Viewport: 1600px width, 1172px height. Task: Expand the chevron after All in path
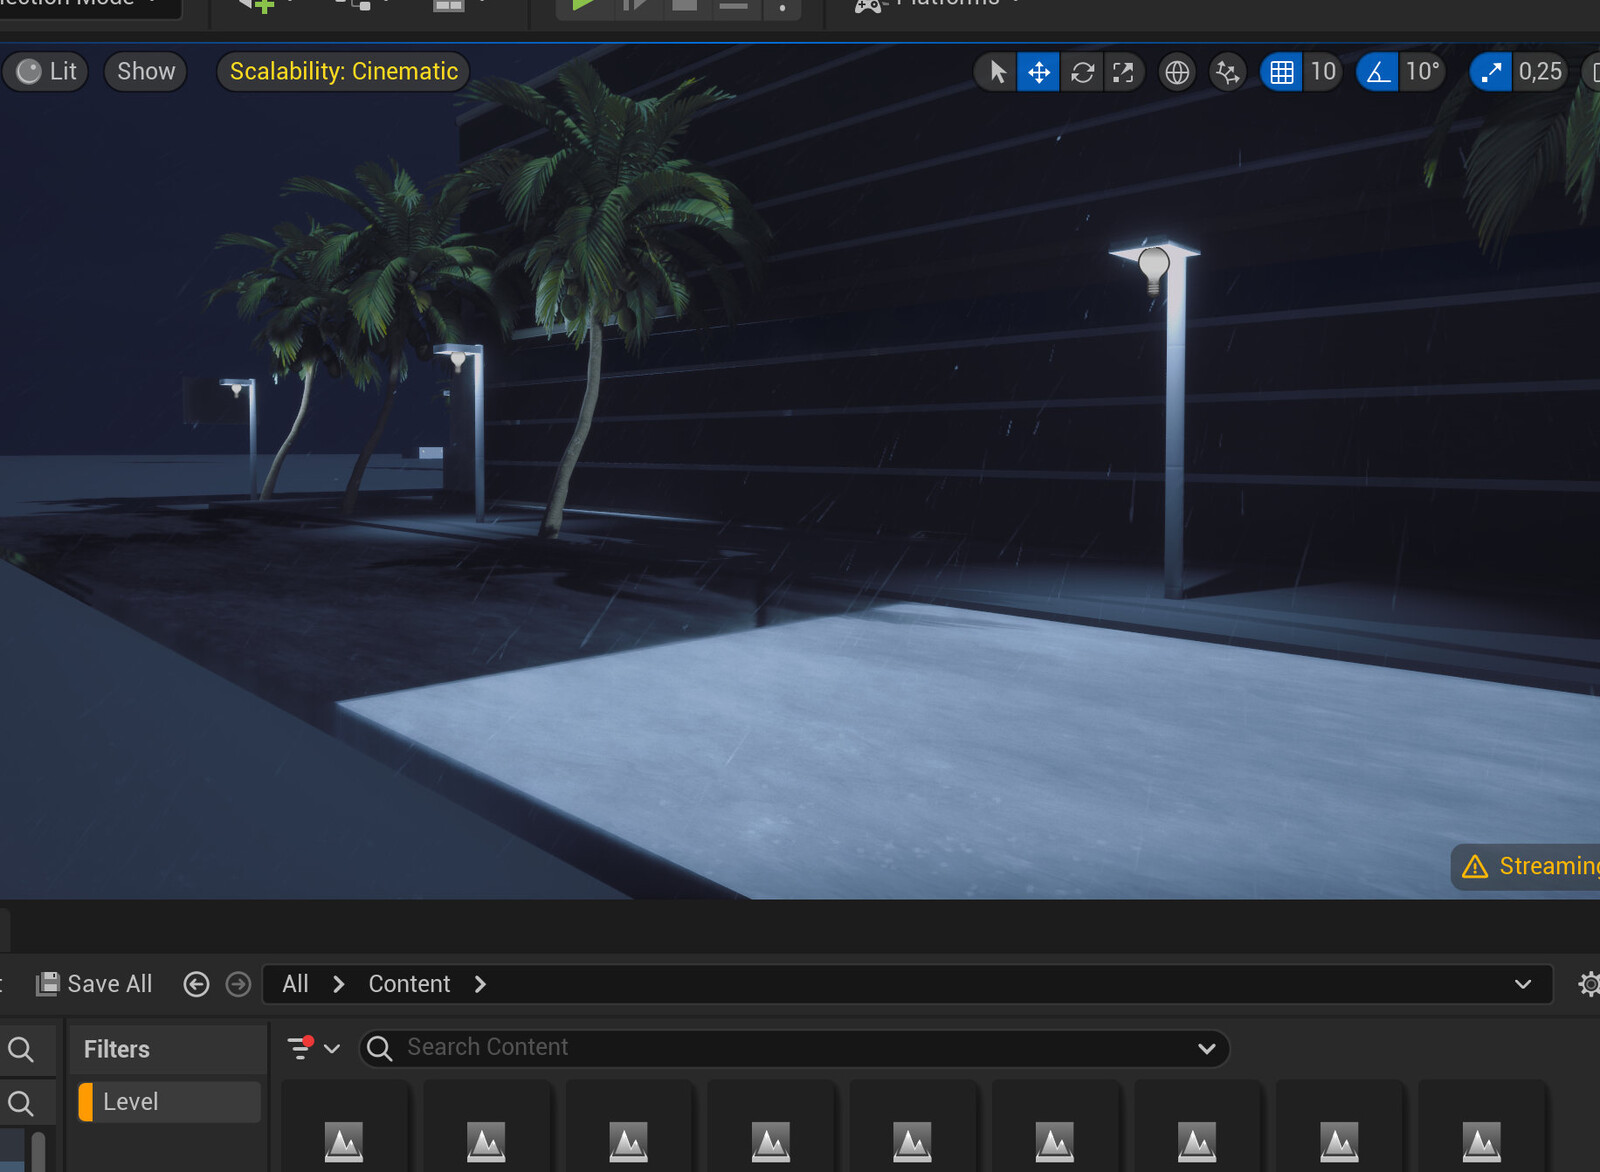coord(339,984)
